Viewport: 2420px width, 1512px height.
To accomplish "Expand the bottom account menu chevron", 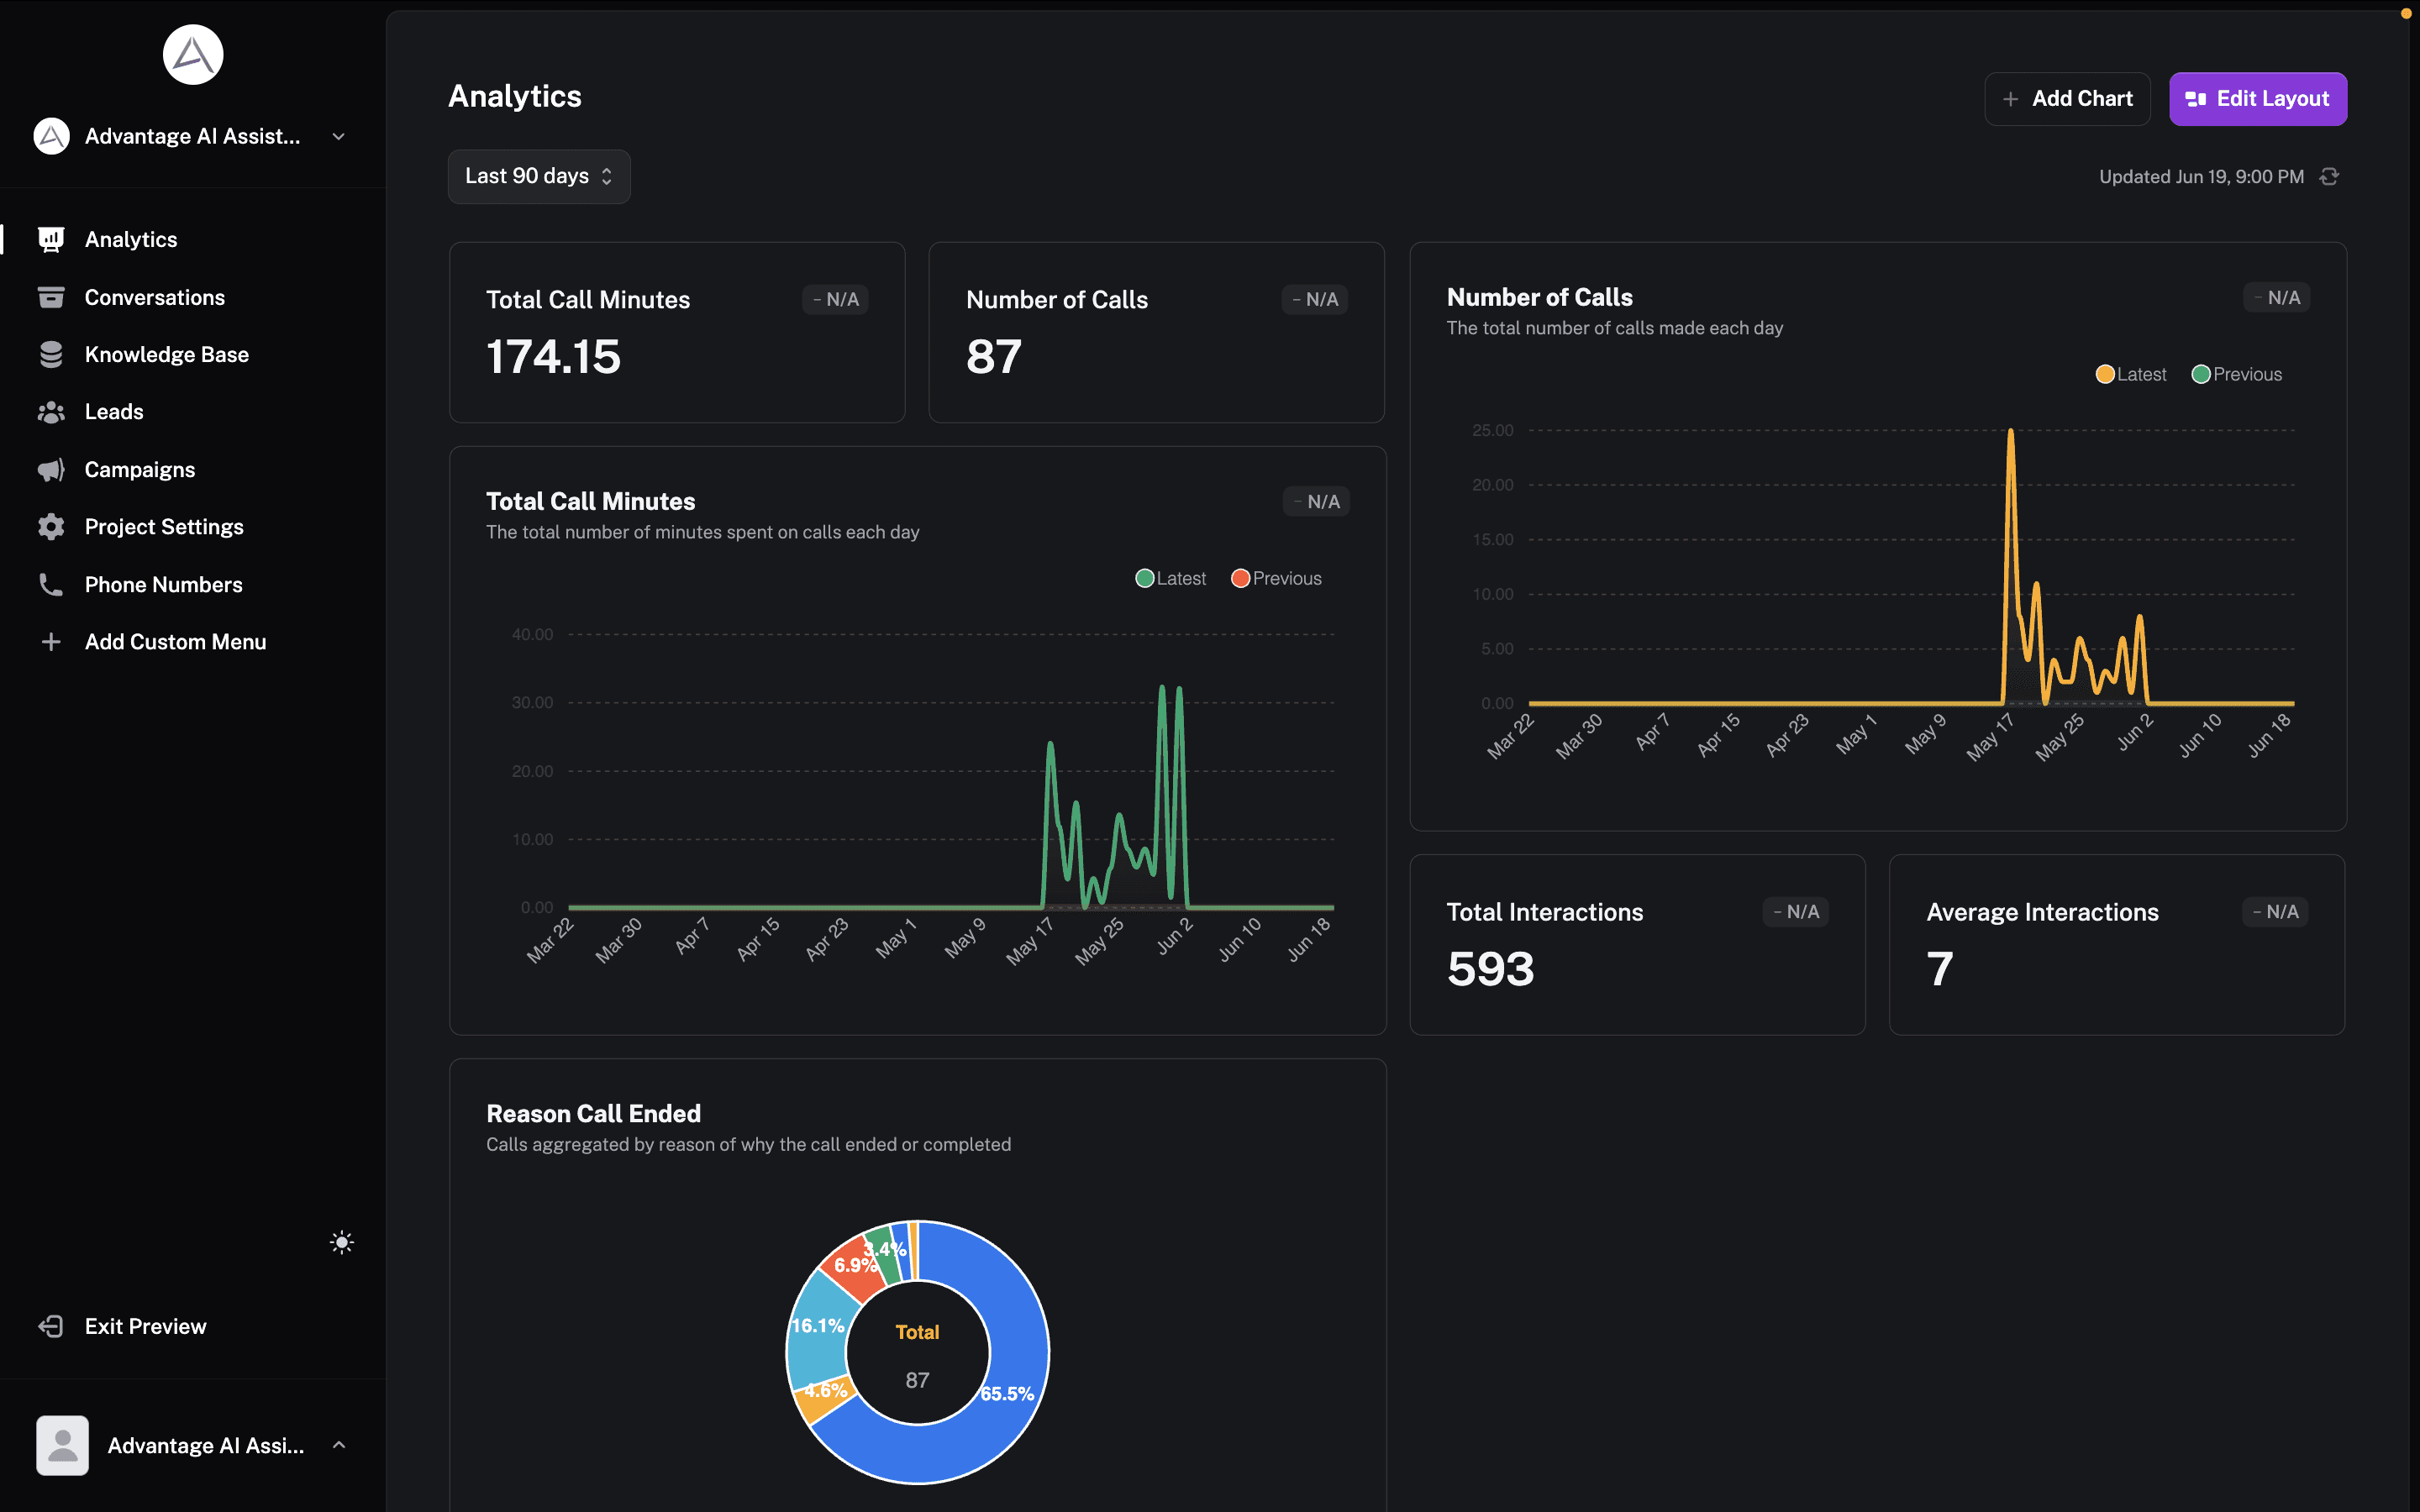I will pos(339,1445).
